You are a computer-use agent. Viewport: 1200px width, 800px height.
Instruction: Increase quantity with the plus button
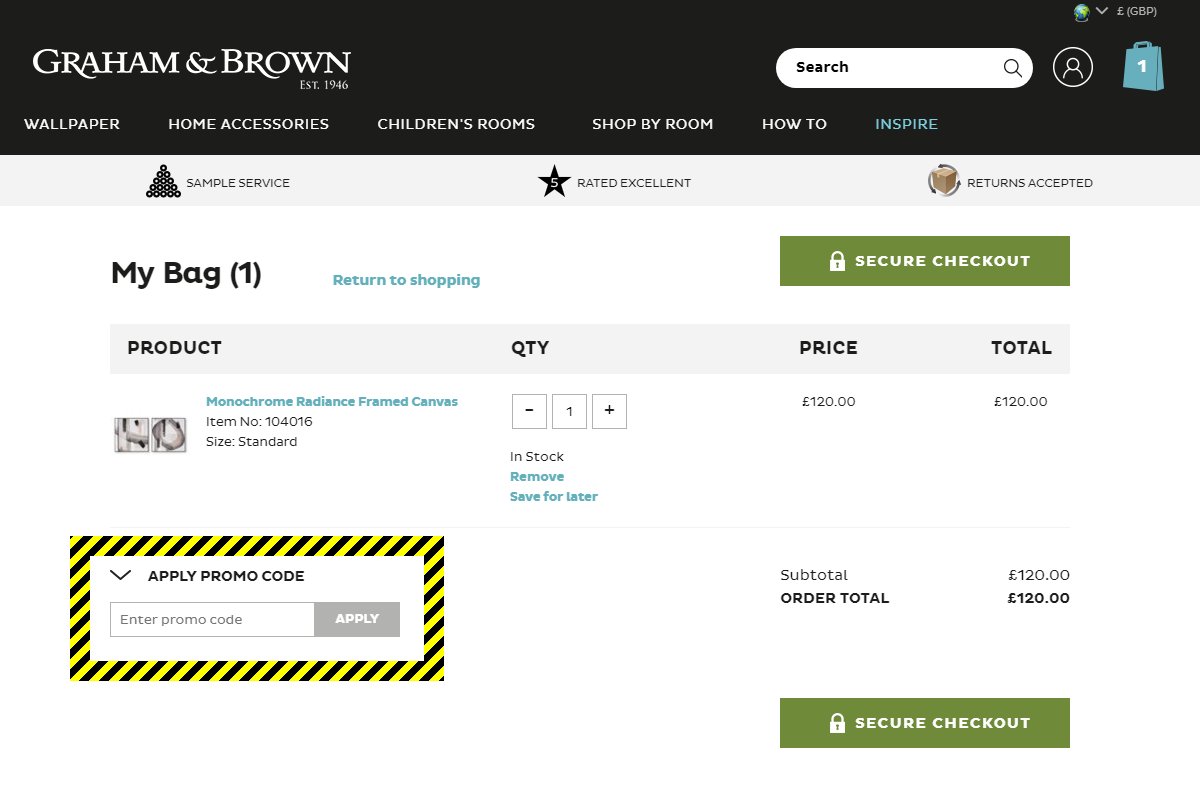click(x=609, y=411)
